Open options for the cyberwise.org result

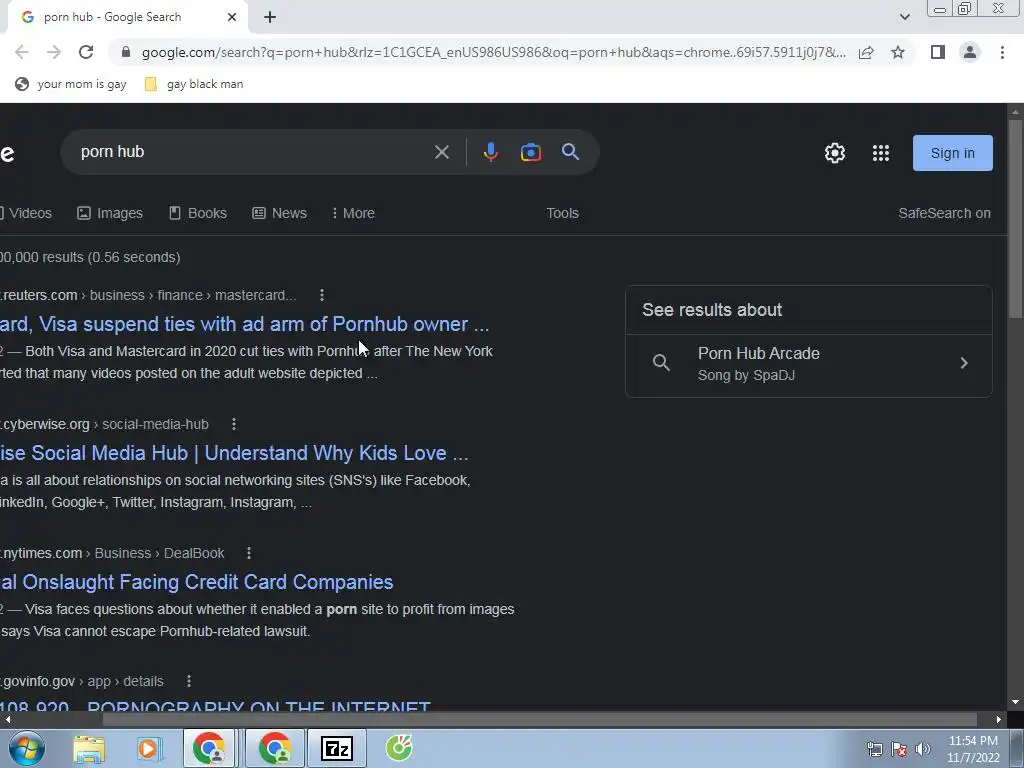click(x=234, y=424)
